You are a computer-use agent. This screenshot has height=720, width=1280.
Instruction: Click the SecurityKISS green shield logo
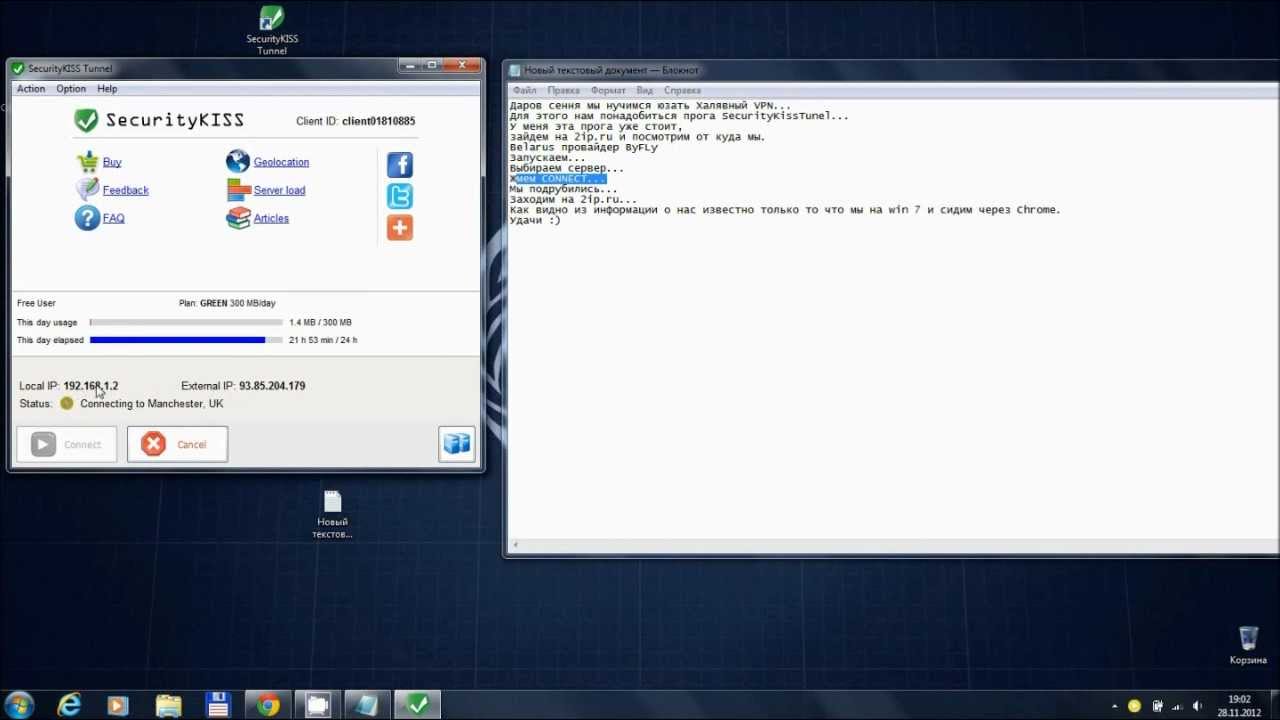pyautogui.click(x=87, y=120)
